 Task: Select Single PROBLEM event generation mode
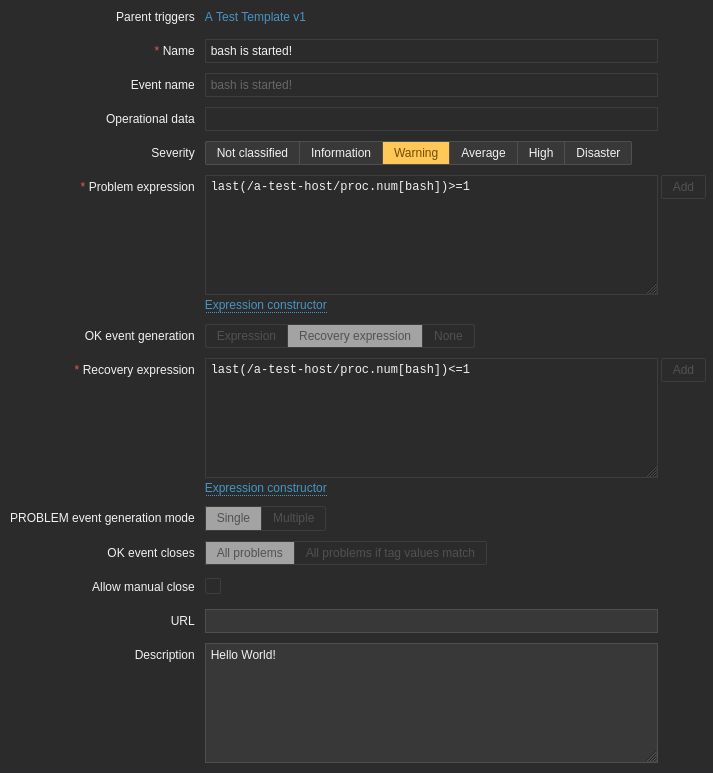point(233,518)
